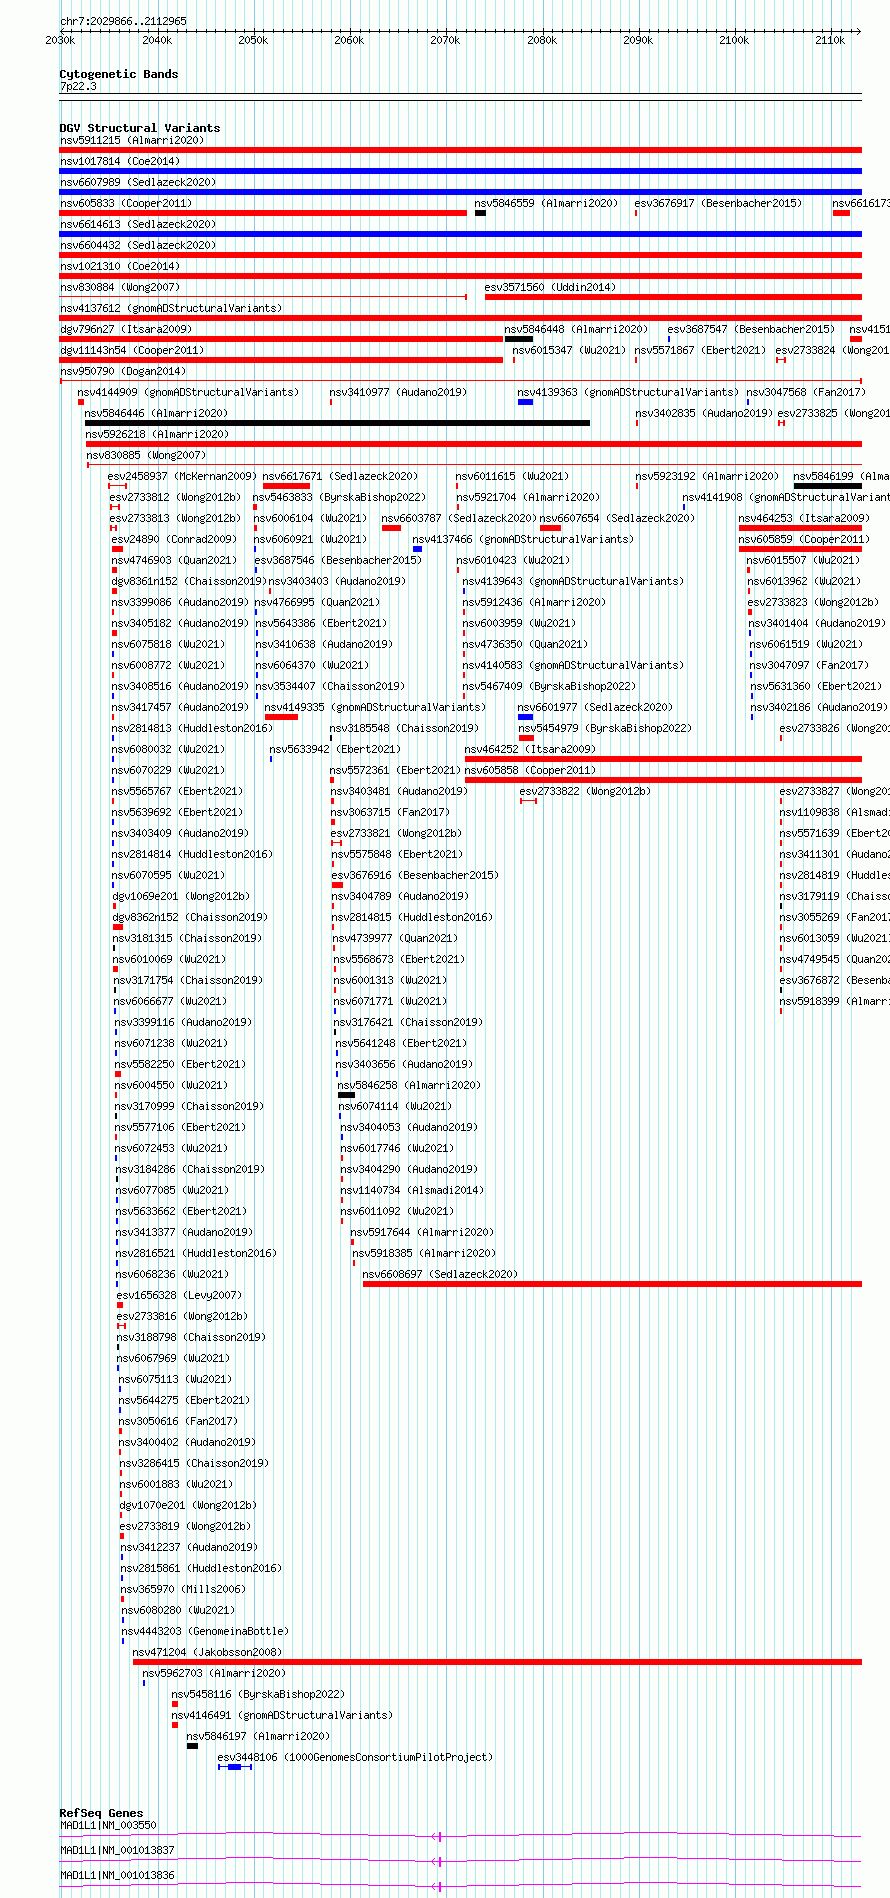Open variant nsv6607989 (Sedlazeck2020) label
This screenshot has height=1898, width=890.
[x=138, y=182]
